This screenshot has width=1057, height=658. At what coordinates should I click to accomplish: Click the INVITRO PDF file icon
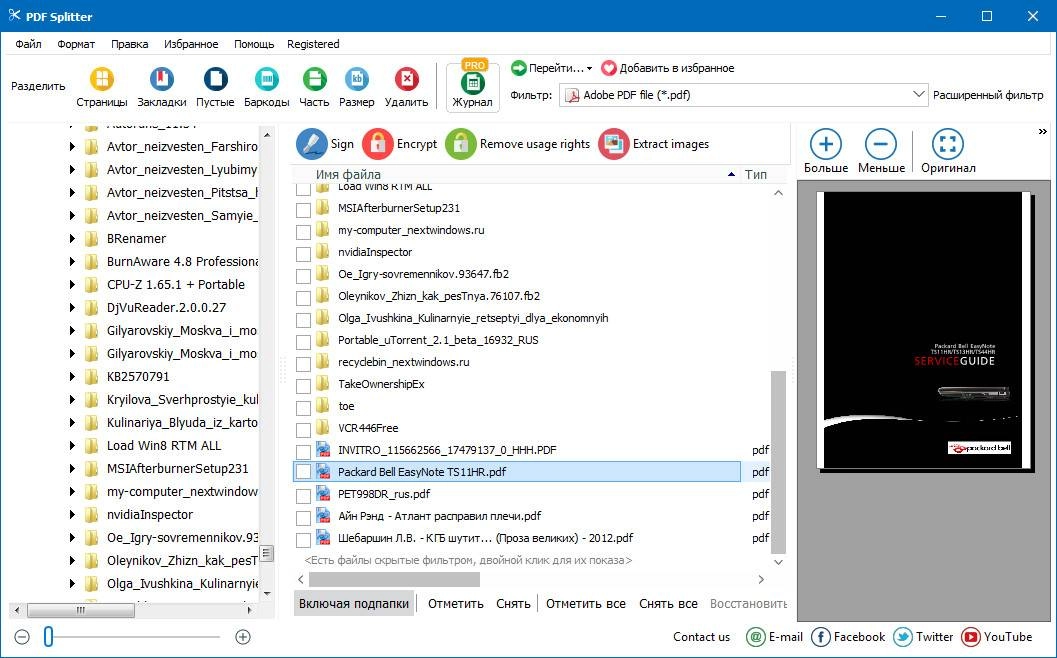coord(324,450)
